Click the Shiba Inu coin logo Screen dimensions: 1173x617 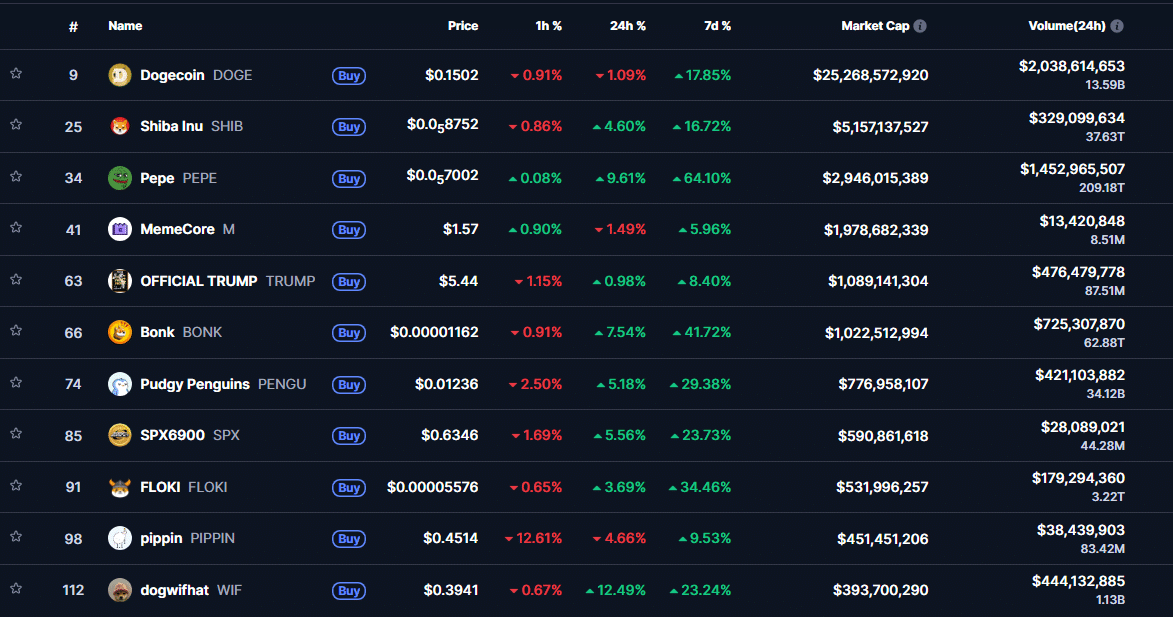coord(118,126)
